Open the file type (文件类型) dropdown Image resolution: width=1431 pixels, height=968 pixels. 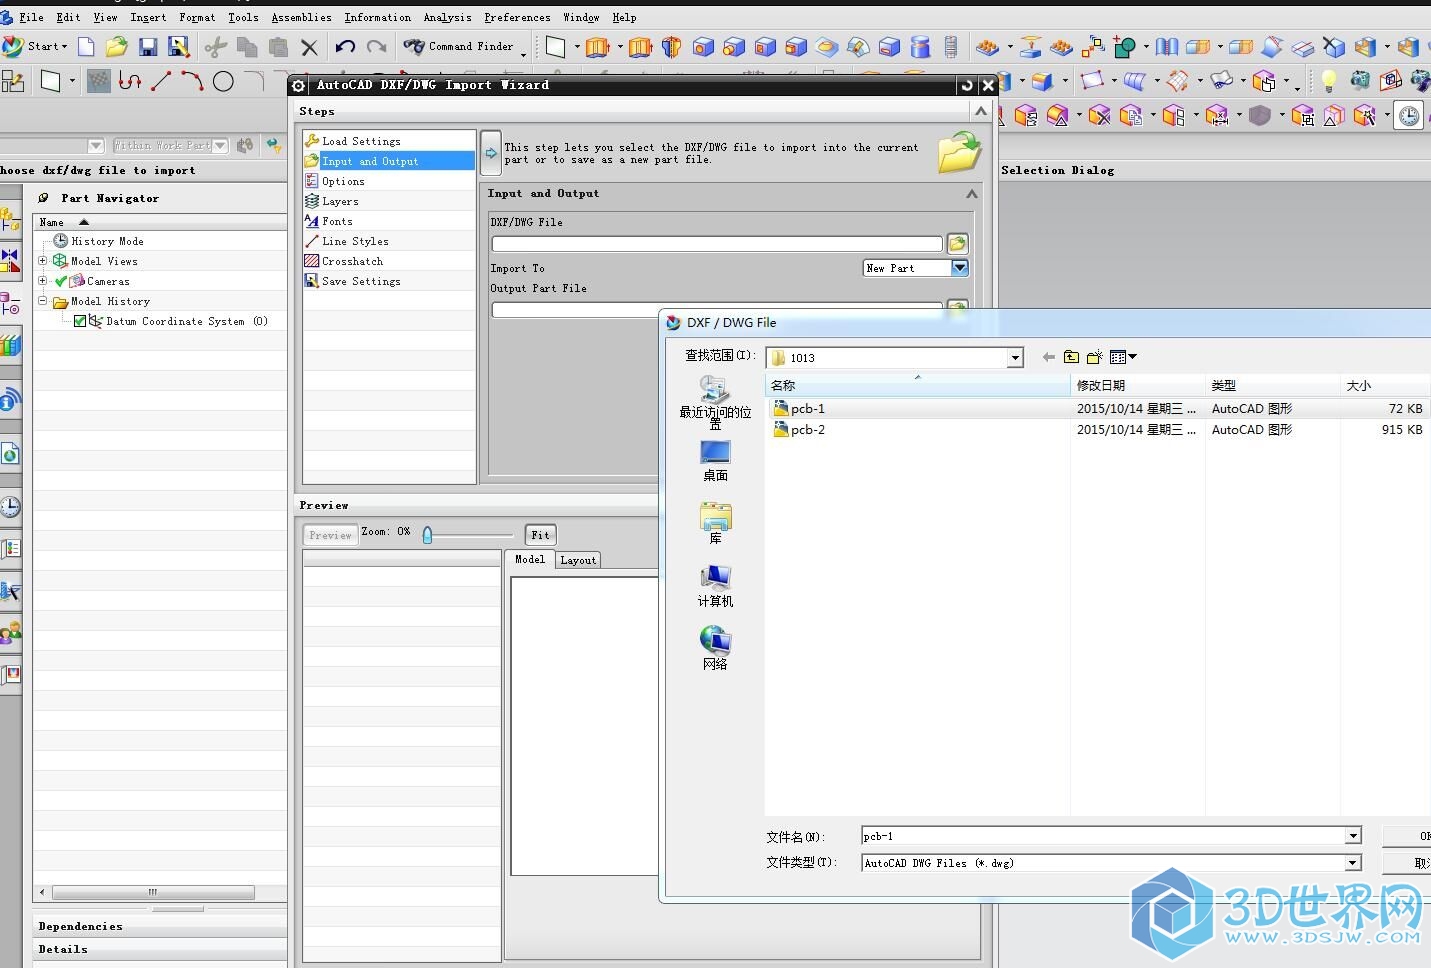(1353, 863)
